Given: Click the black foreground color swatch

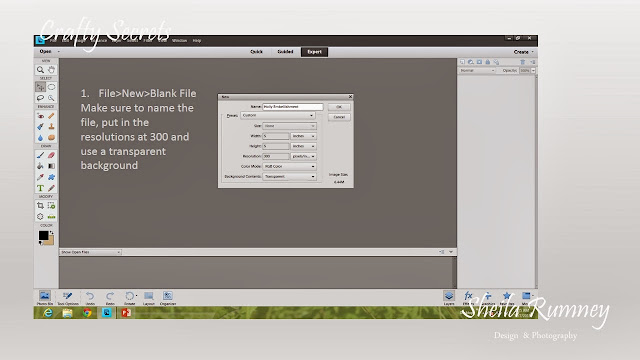Looking at the screenshot, I should tap(43, 236).
